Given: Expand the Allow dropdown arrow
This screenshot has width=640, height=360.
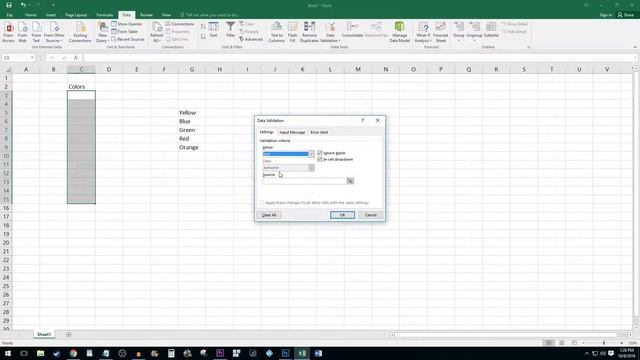Looking at the screenshot, I should (311, 154).
